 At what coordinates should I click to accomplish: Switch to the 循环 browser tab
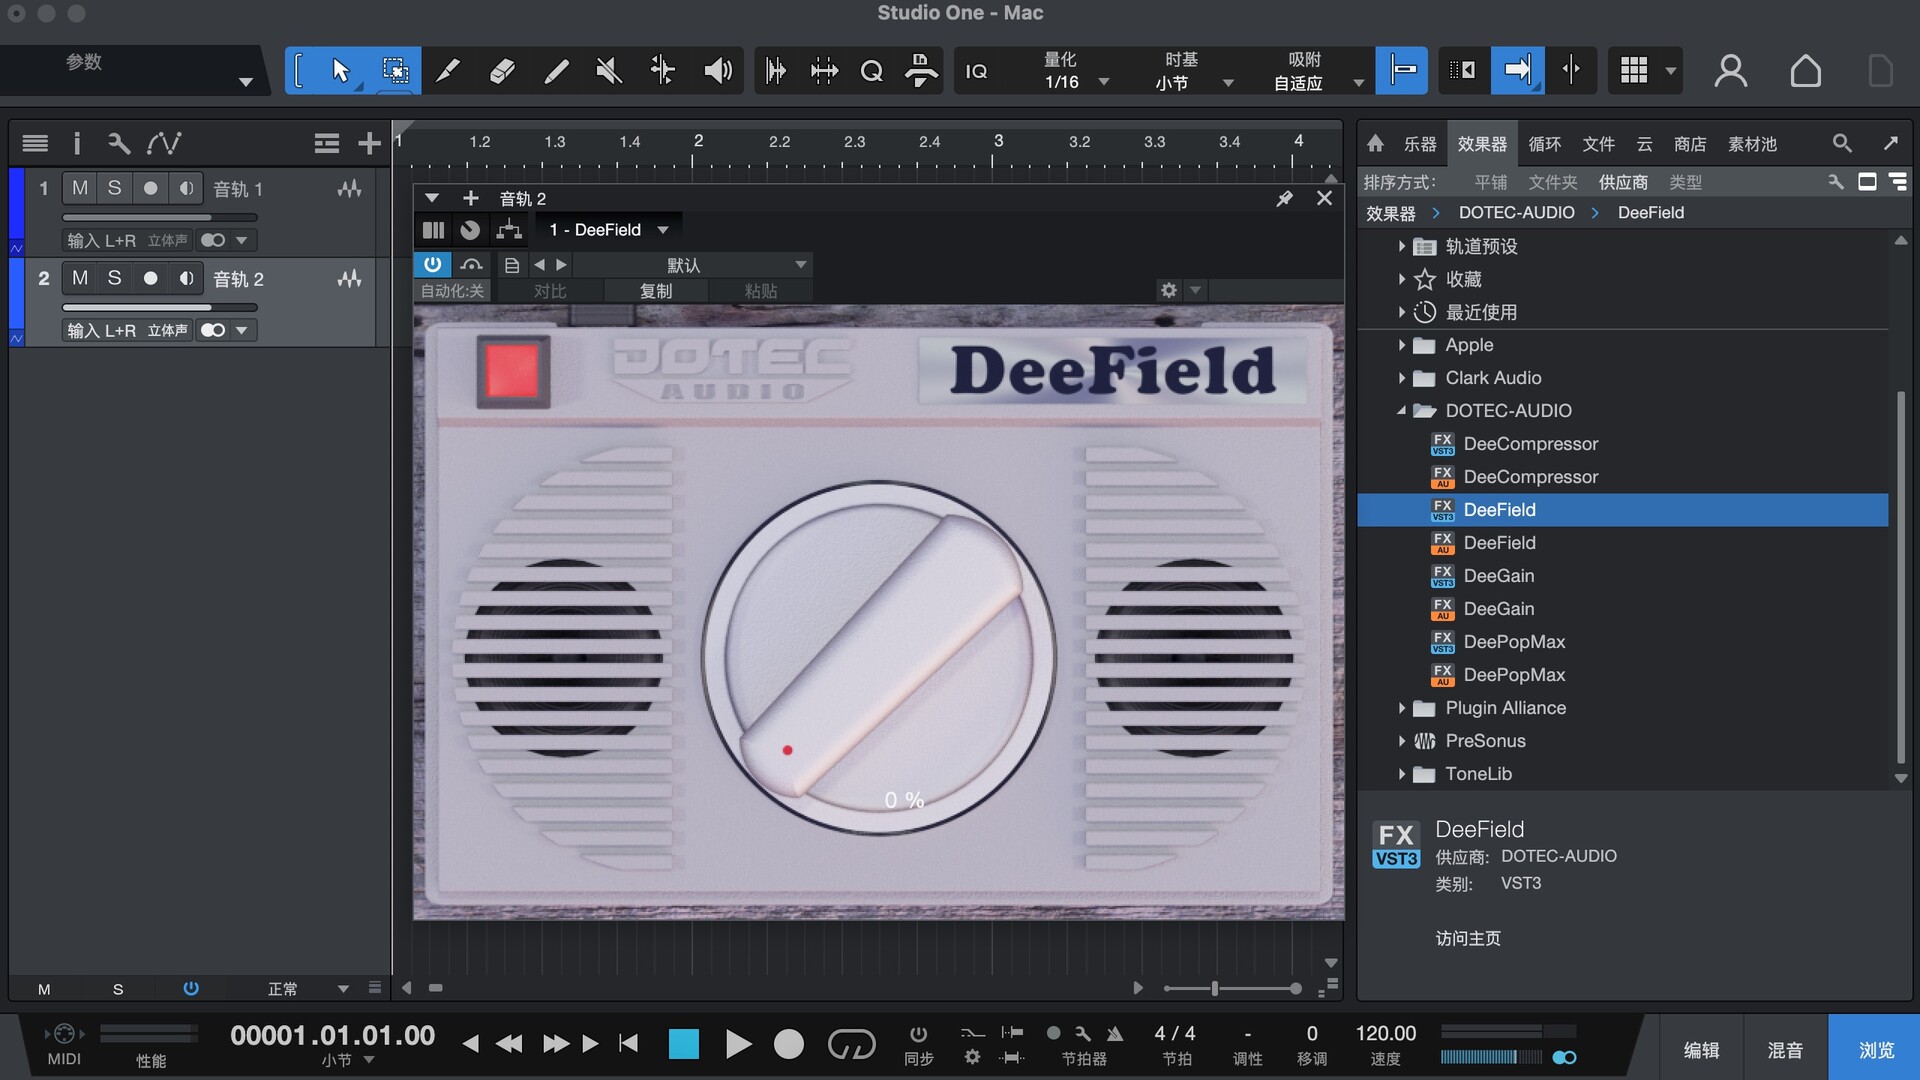pos(1544,144)
